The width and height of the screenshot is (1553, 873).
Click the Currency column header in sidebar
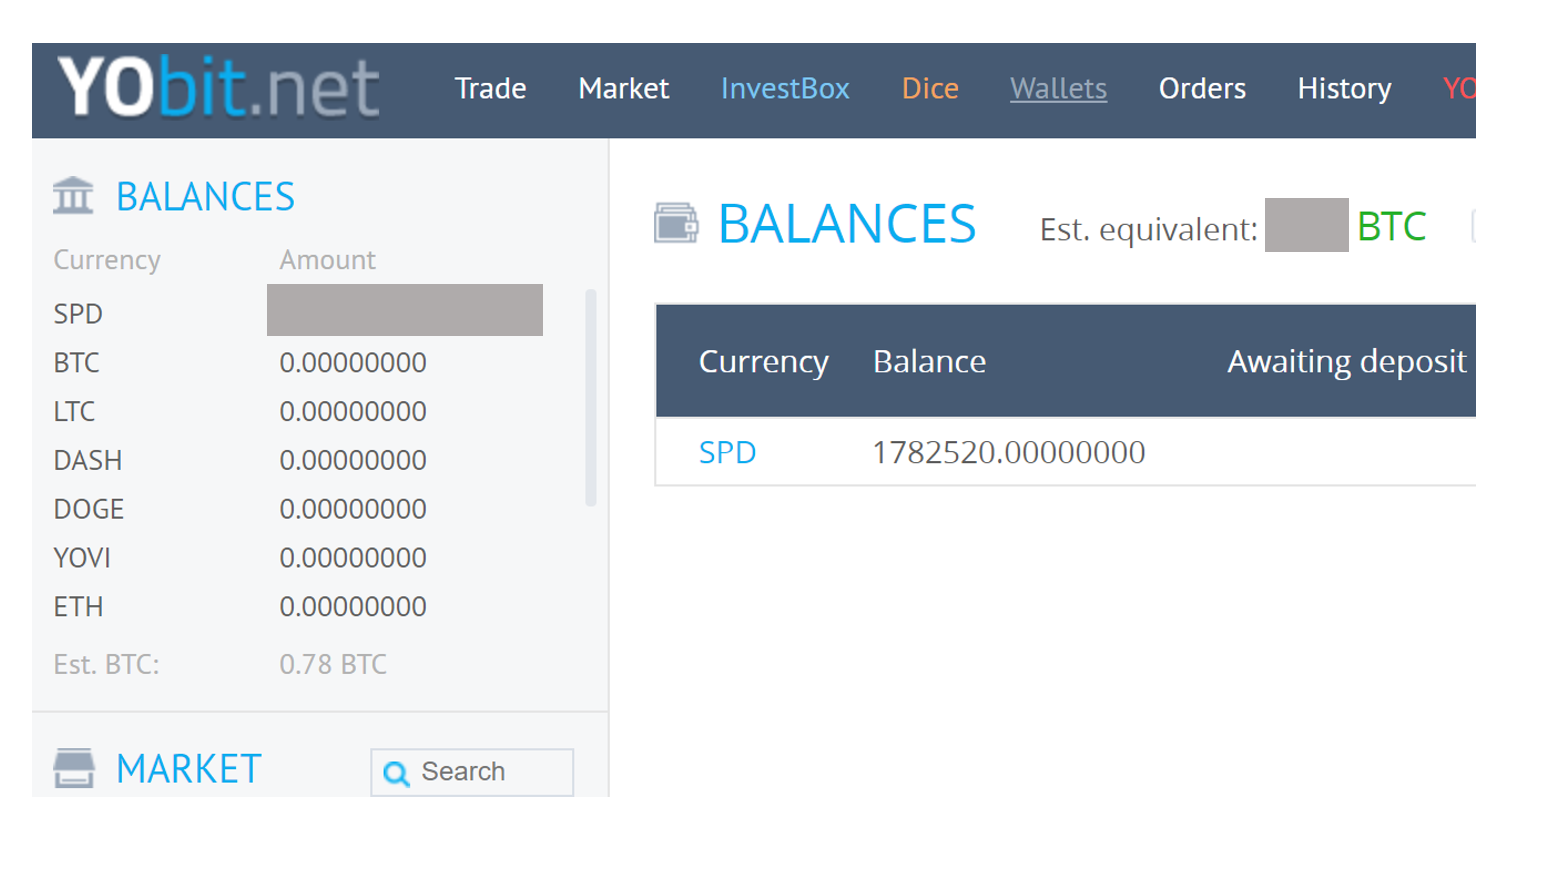107,260
